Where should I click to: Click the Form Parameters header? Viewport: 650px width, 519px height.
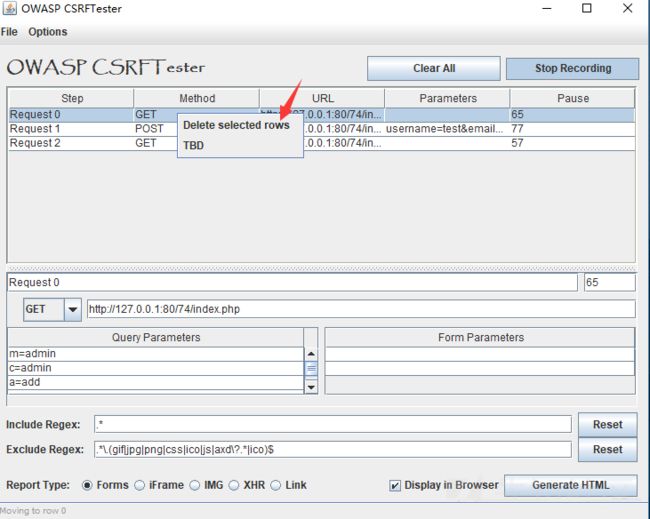[480, 337]
